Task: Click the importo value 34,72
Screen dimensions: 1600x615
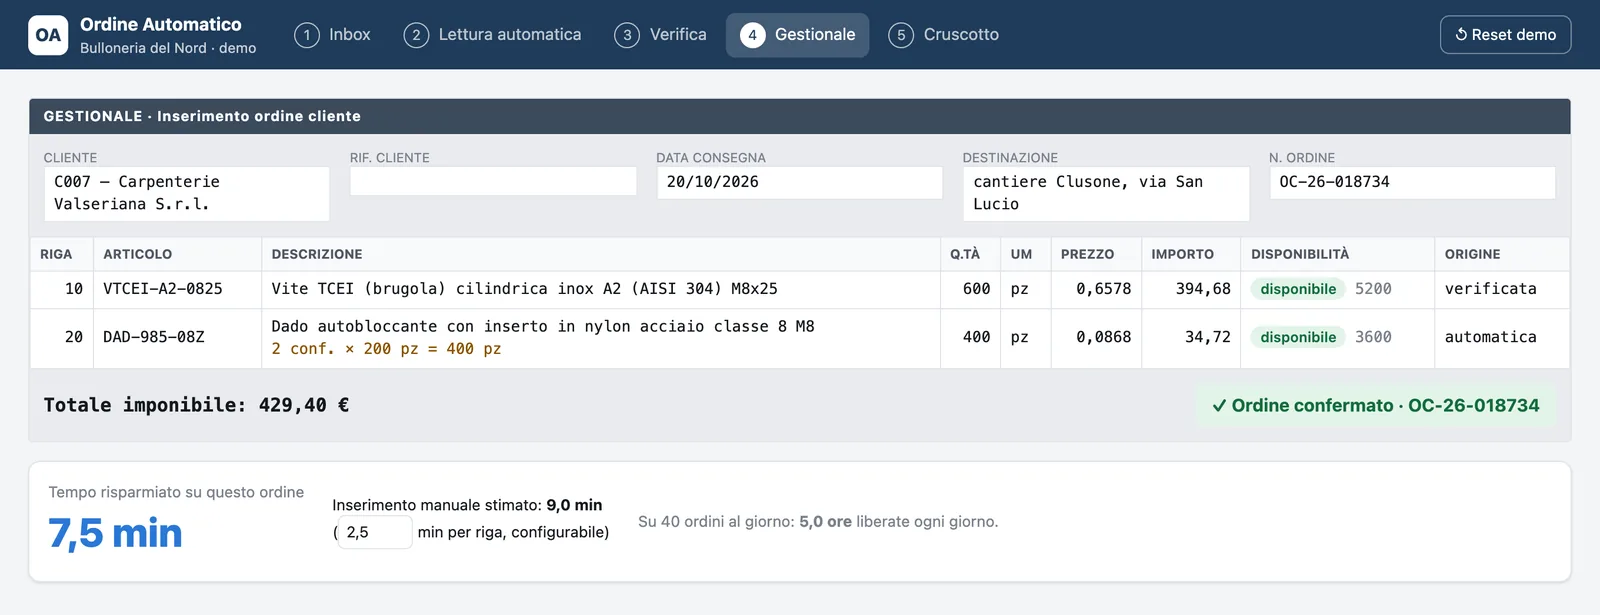Action: (x=1208, y=337)
